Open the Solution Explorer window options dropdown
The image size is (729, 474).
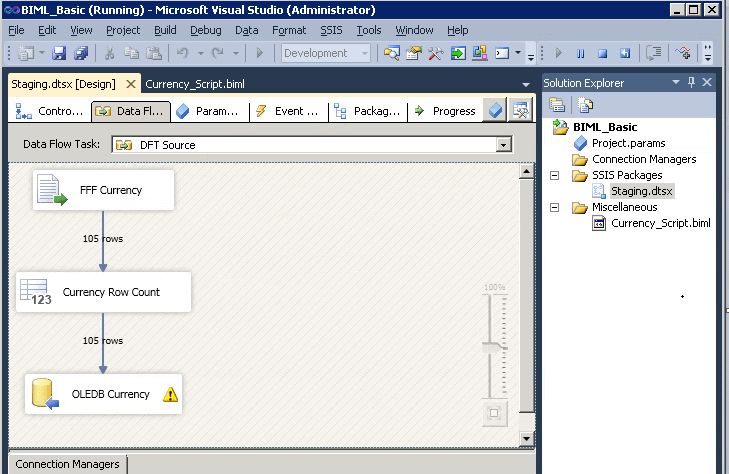click(676, 82)
